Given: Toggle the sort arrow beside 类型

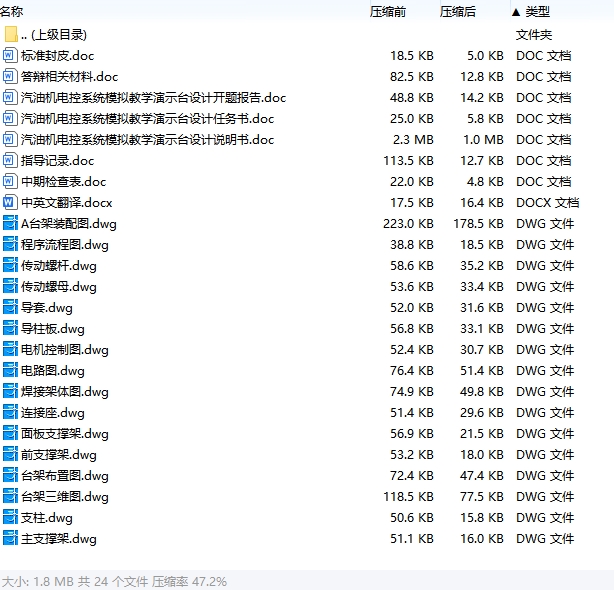Looking at the screenshot, I should pos(516,13).
